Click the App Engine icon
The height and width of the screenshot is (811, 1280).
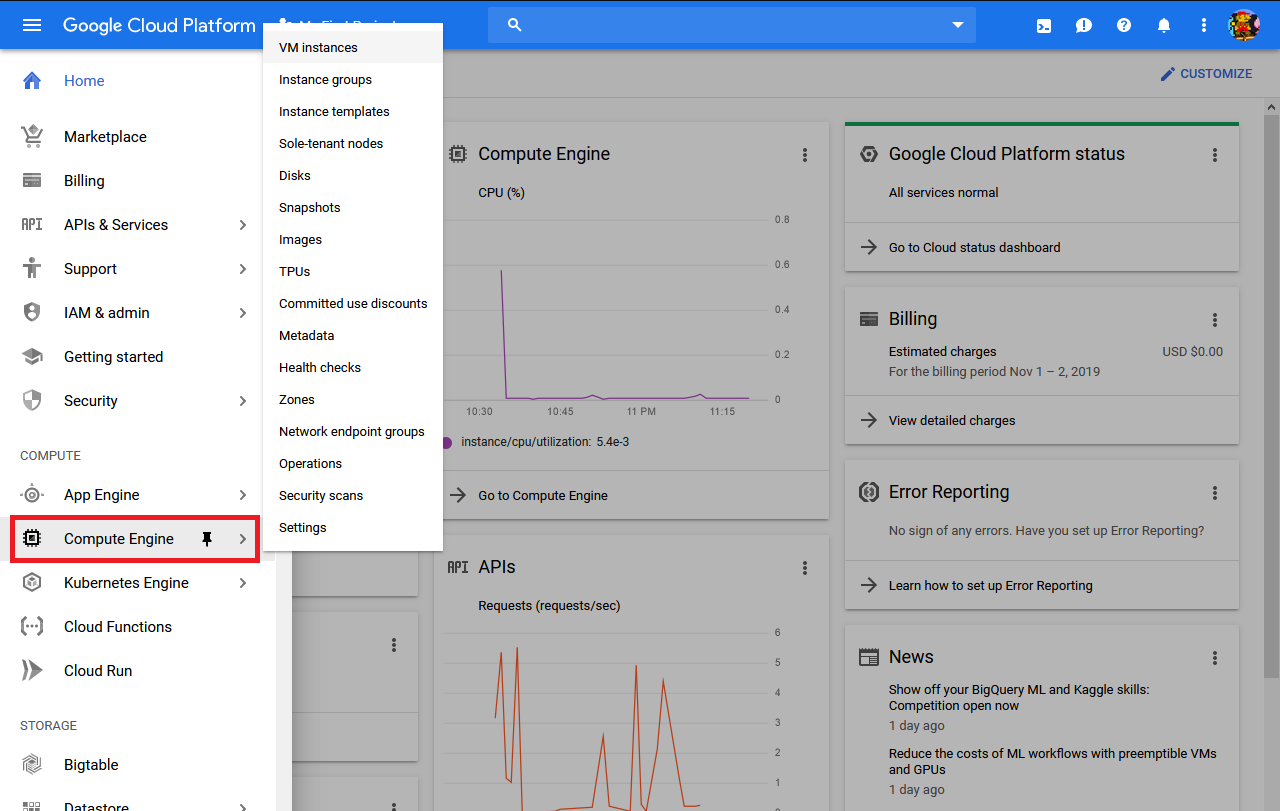point(32,495)
